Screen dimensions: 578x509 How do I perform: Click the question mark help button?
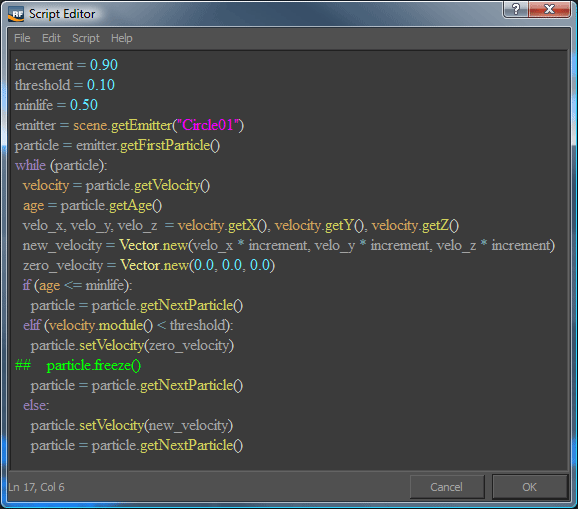point(516,9)
